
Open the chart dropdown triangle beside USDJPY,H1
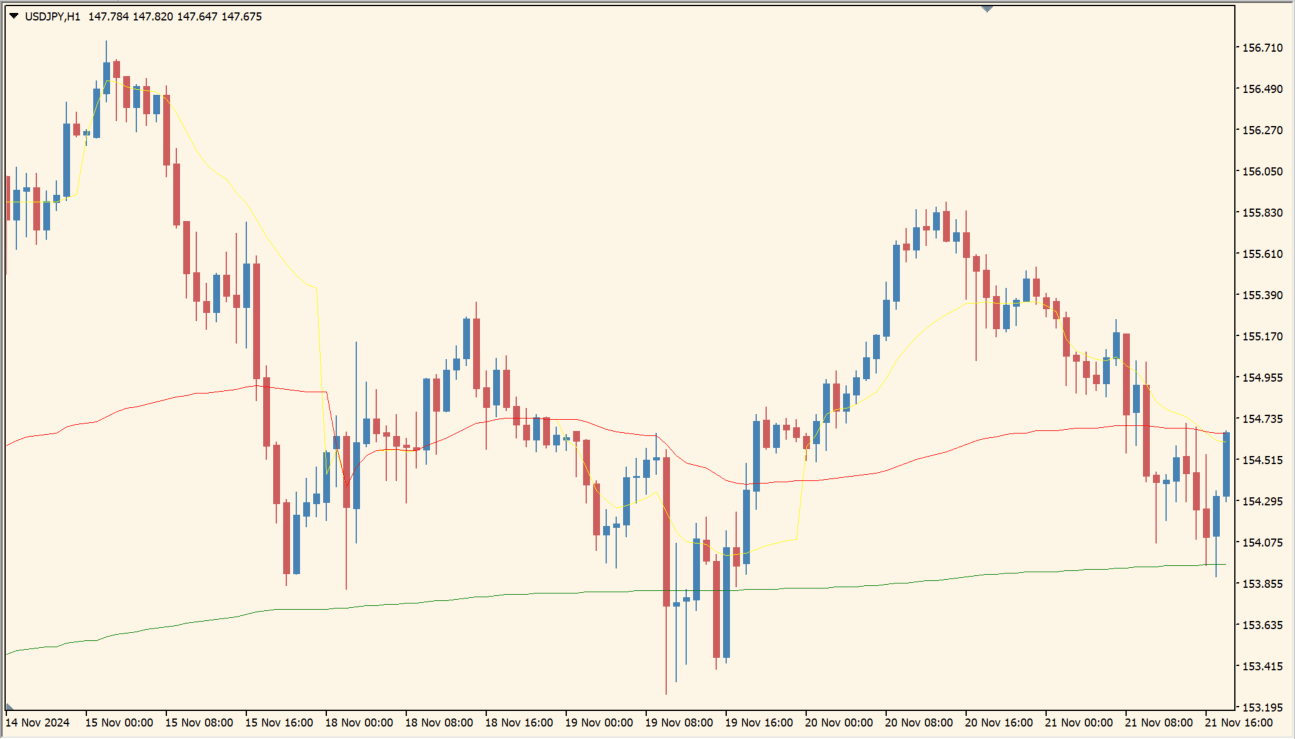click(13, 16)
